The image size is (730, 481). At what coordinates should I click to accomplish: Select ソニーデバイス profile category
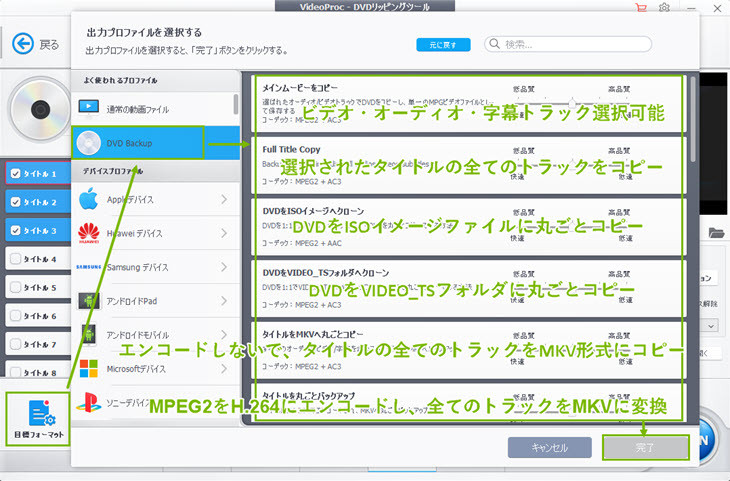155,403
